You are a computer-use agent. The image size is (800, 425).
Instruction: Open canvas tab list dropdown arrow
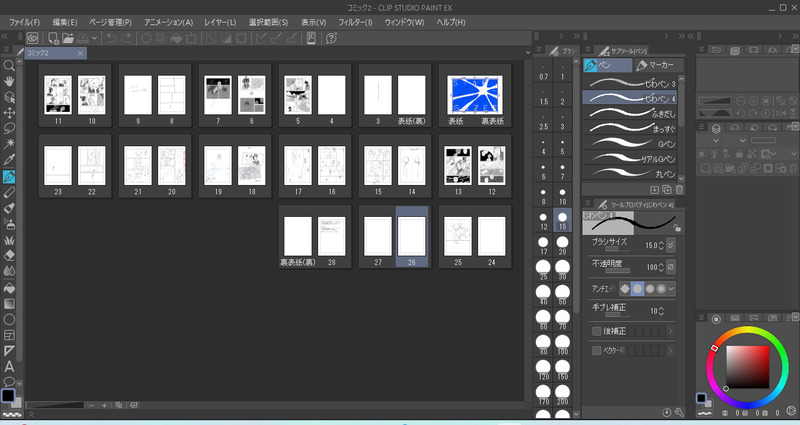[x=528, y=53]
